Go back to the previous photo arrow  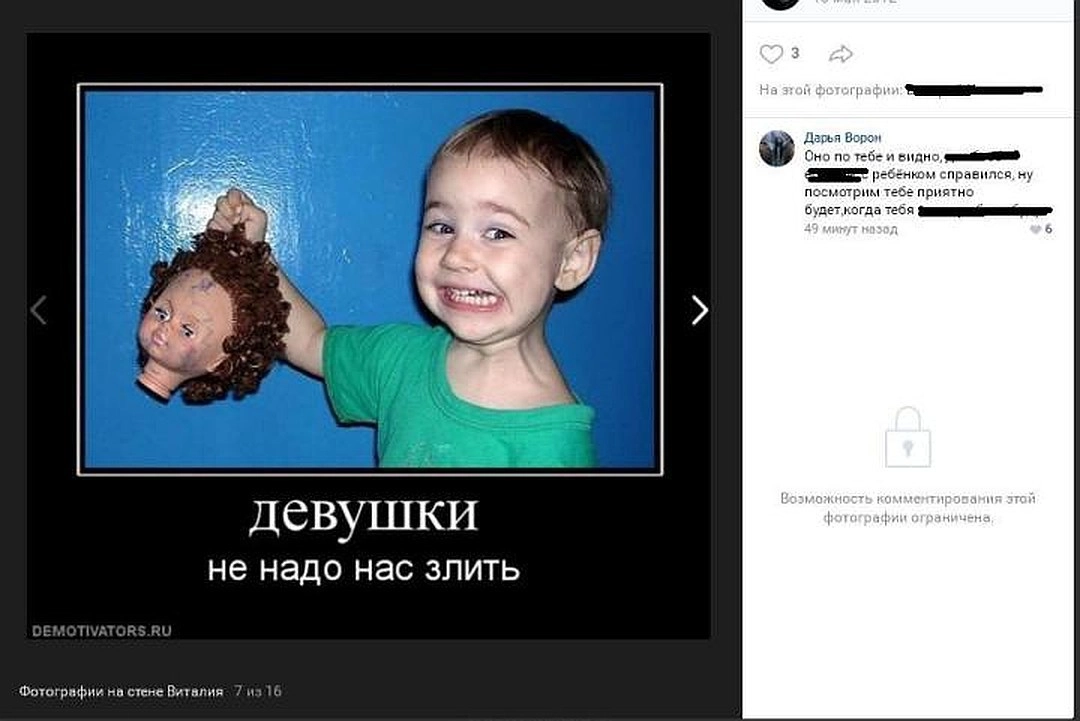pos(39,310)
